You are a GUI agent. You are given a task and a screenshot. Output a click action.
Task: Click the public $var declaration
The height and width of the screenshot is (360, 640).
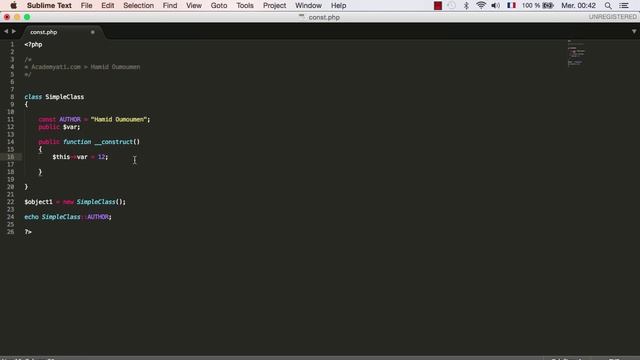point(59,127)
